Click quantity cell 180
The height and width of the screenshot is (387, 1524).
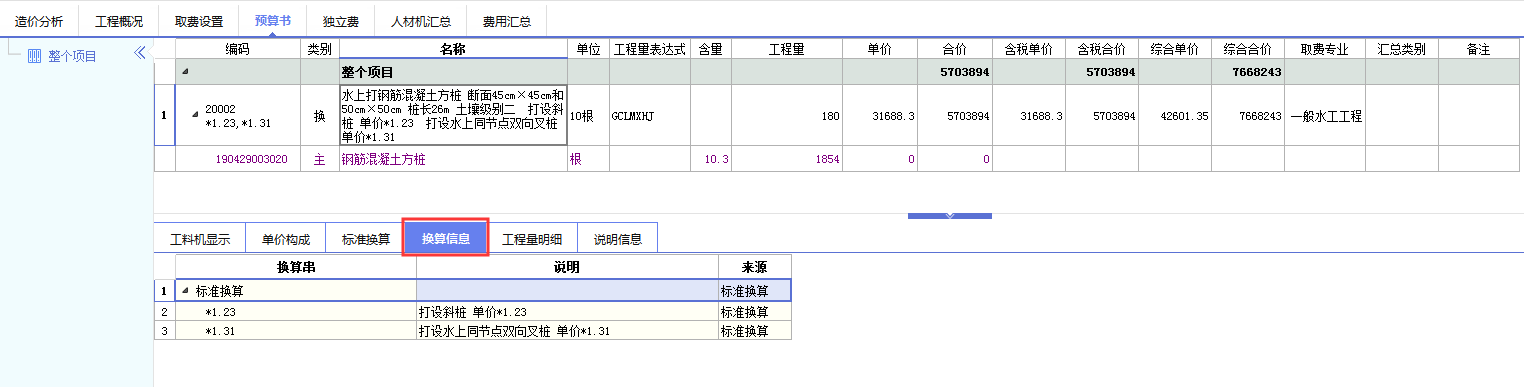pyautogui.click(x=787, y=116)
